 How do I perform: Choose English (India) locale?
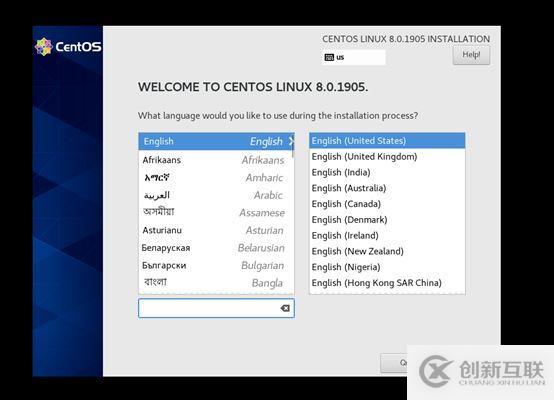click(x=387, y=172)
